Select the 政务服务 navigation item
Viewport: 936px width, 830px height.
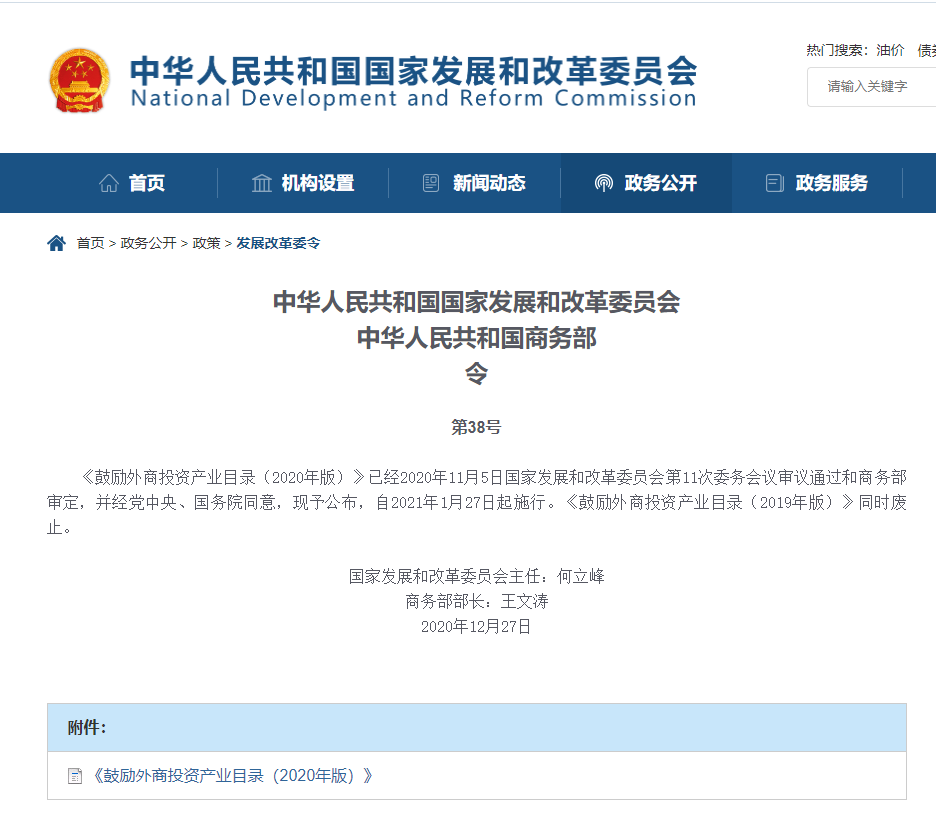pyautogui.click(x=831, y=183)
